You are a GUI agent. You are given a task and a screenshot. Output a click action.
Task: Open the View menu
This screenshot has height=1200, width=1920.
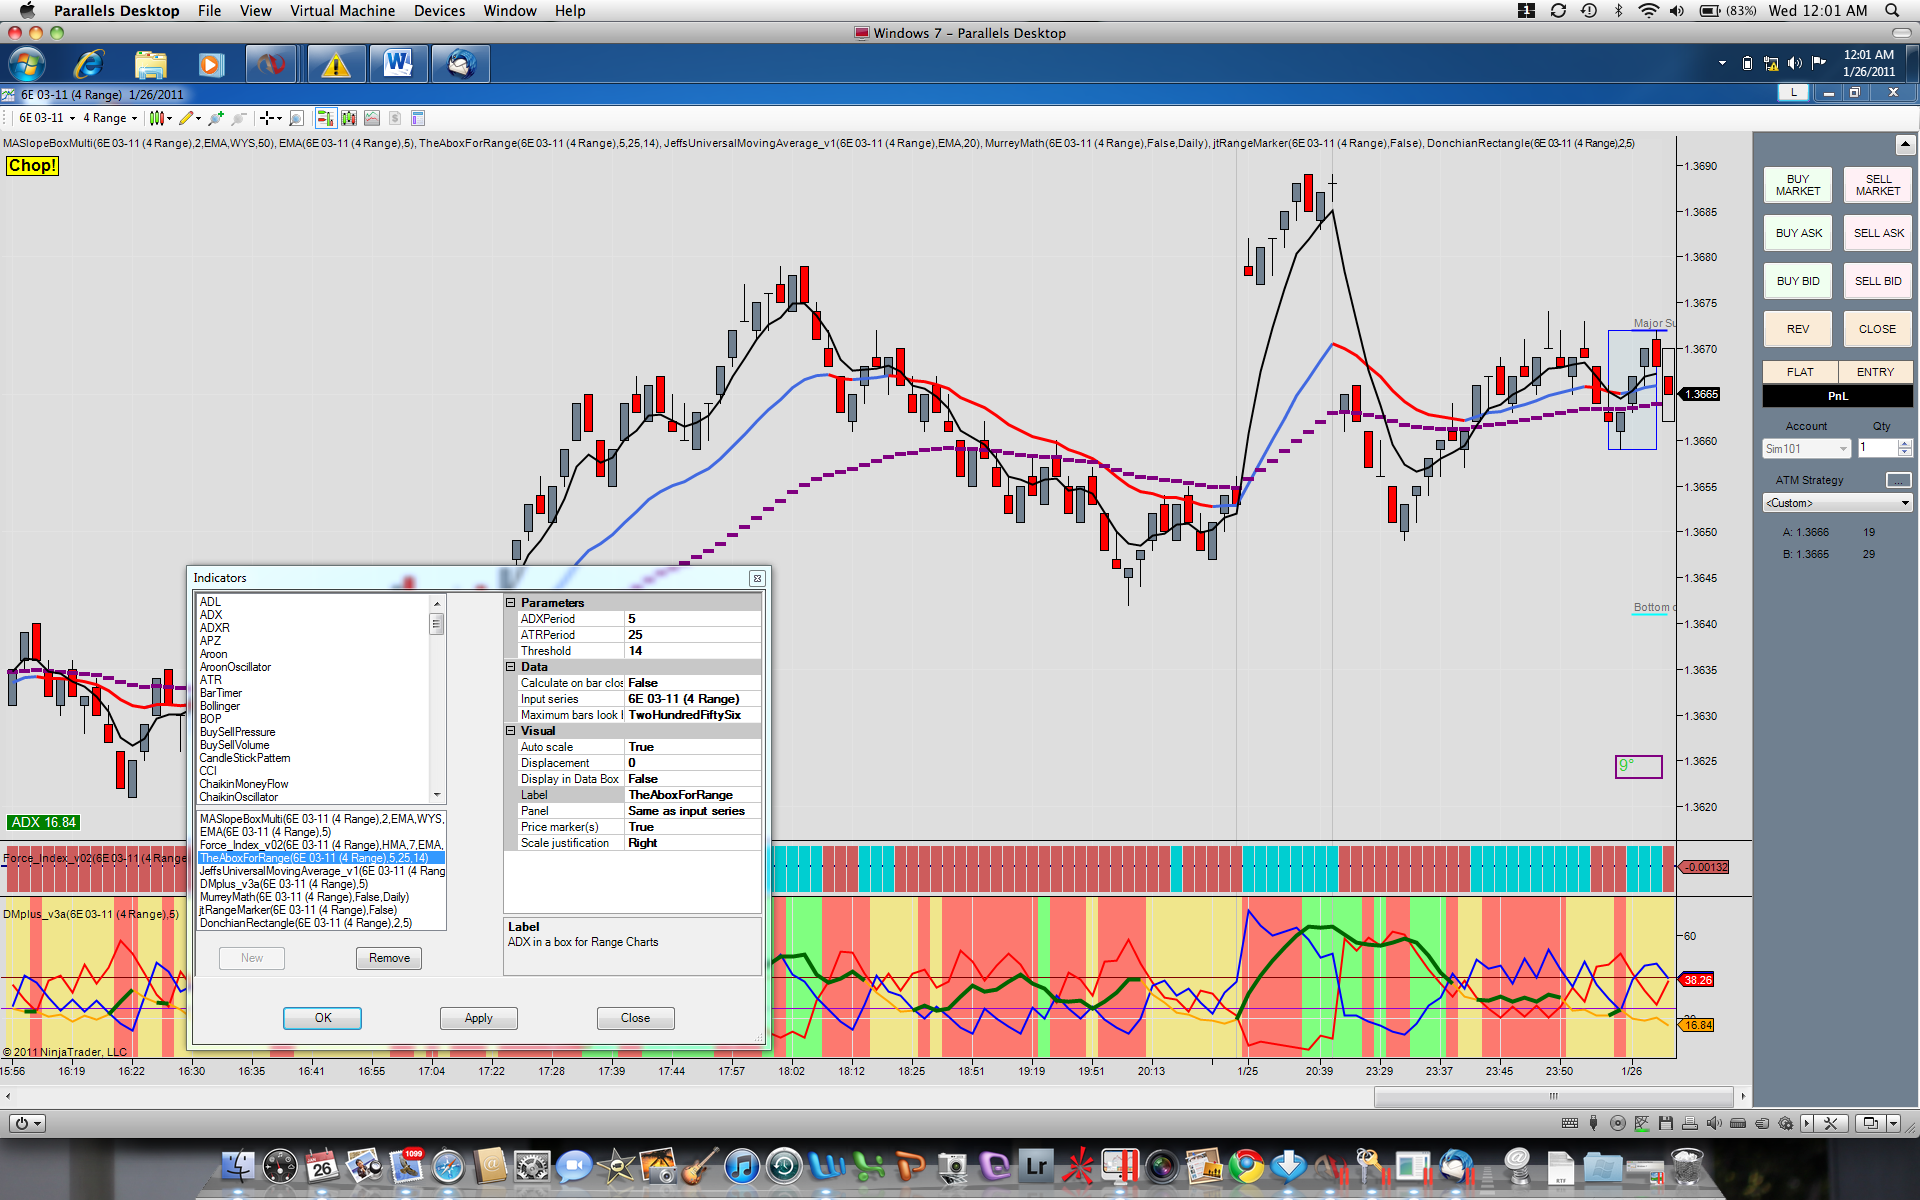pos(255,11)
